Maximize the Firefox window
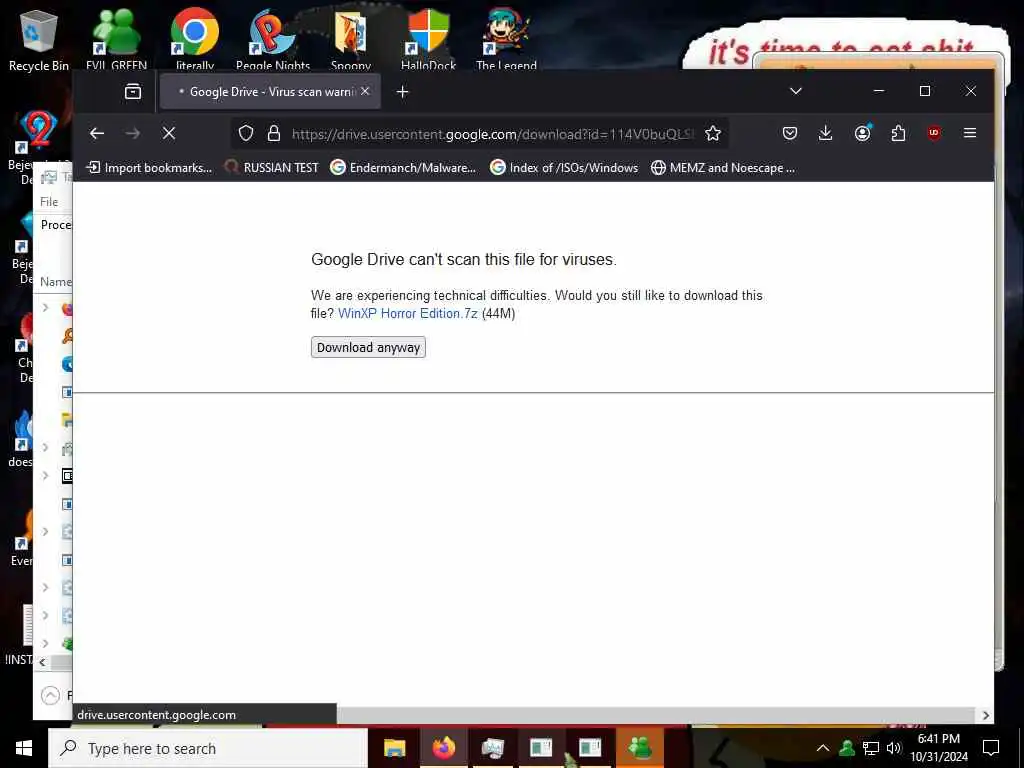This screenshot has height=768, width=1024. (925, 91)
